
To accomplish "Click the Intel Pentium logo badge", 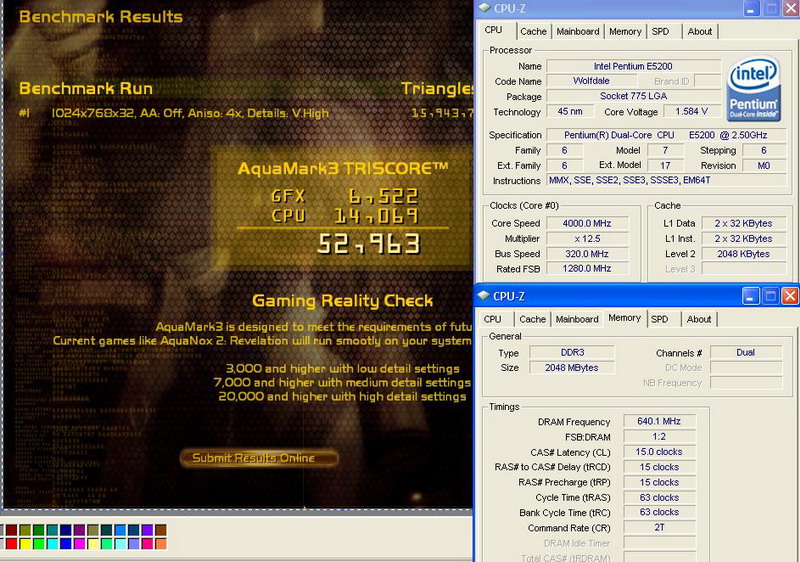I will point(754,88).
